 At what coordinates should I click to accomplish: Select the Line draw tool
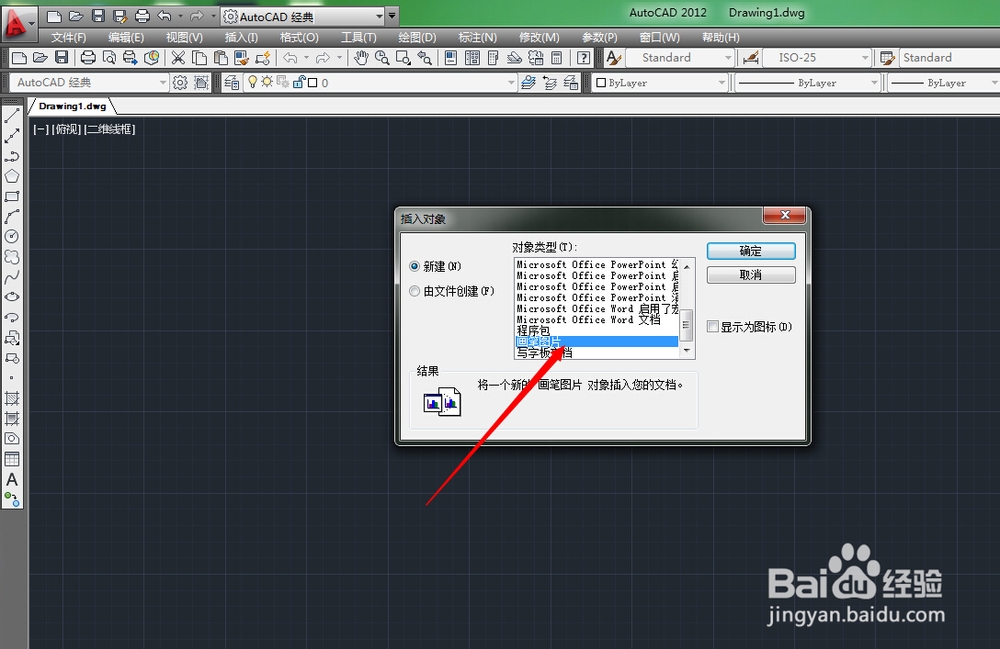11,116
